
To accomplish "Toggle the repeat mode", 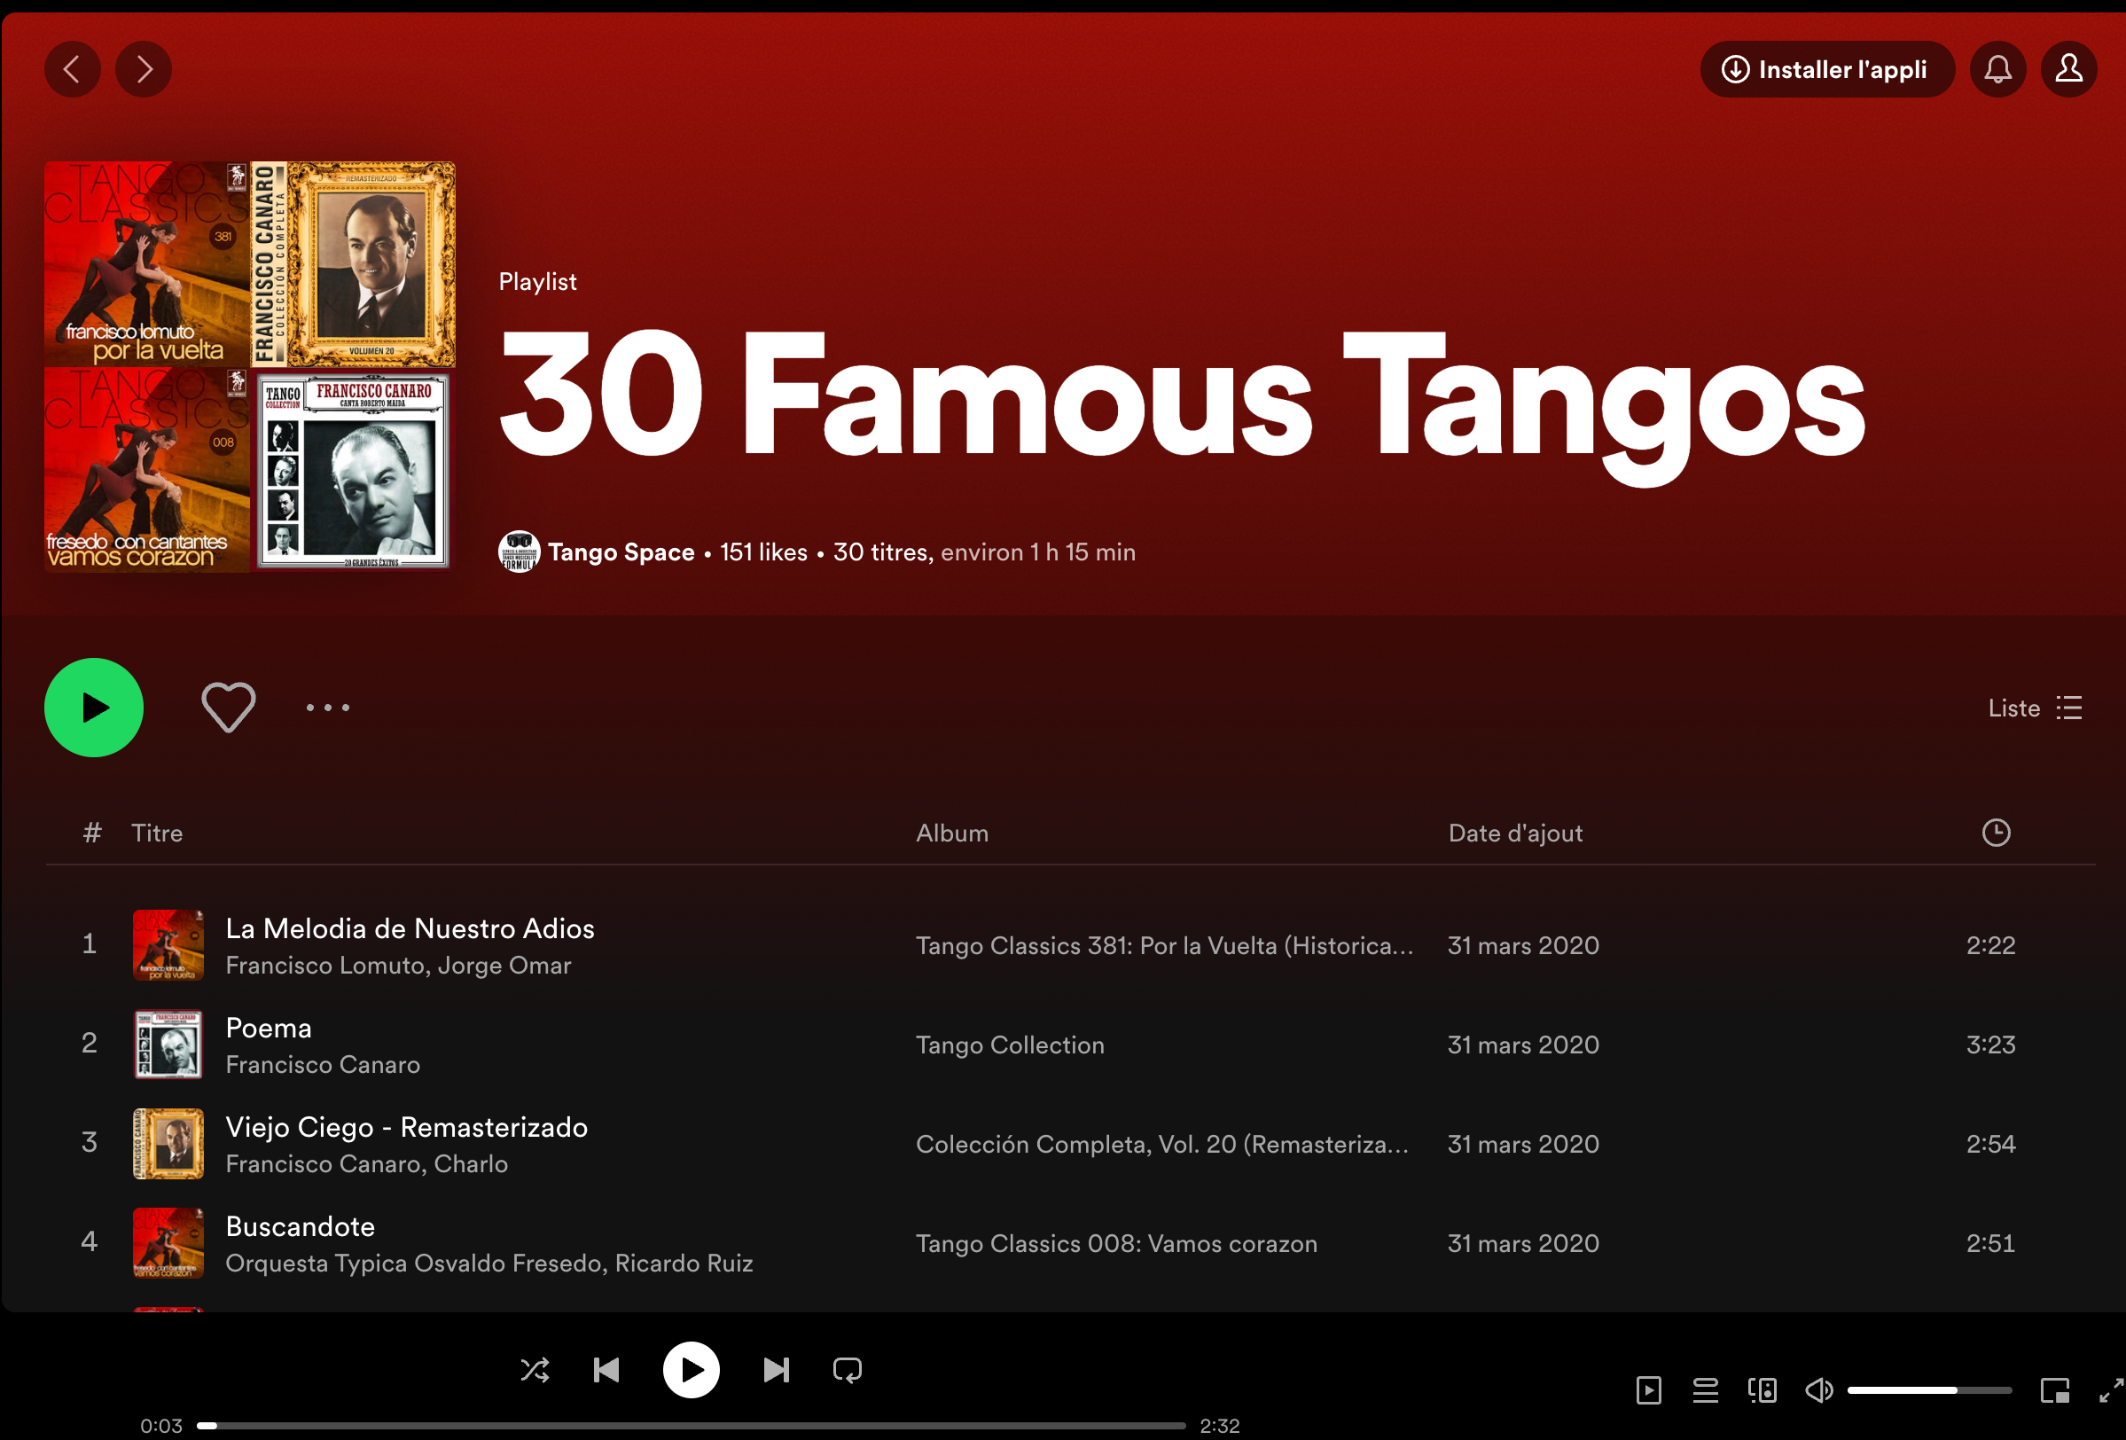I will click(847, 1370).
